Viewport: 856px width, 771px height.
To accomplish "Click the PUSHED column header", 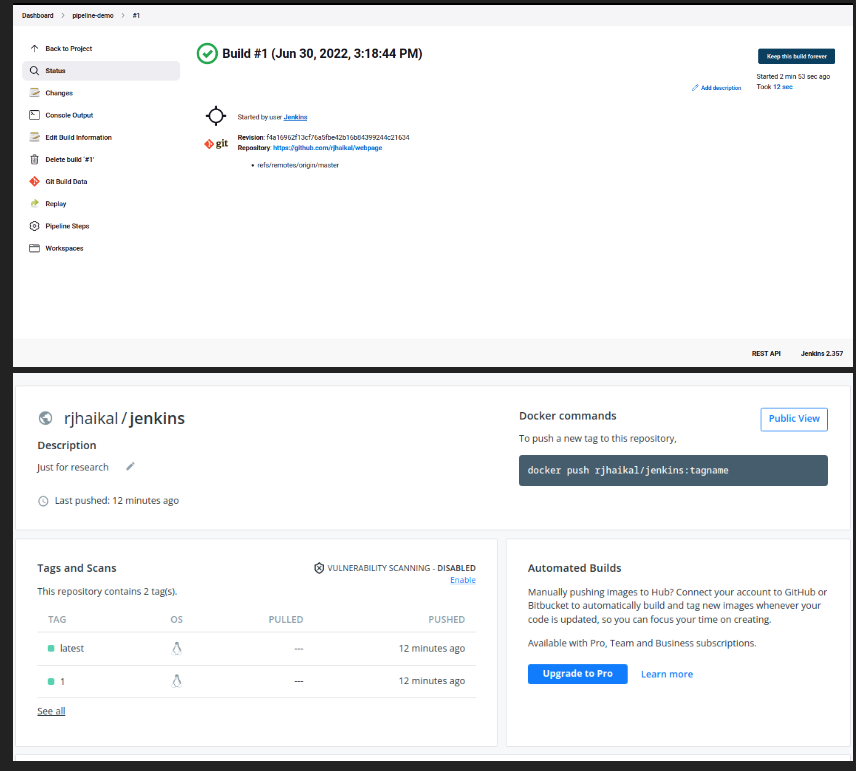I will (x=447, y=620).
